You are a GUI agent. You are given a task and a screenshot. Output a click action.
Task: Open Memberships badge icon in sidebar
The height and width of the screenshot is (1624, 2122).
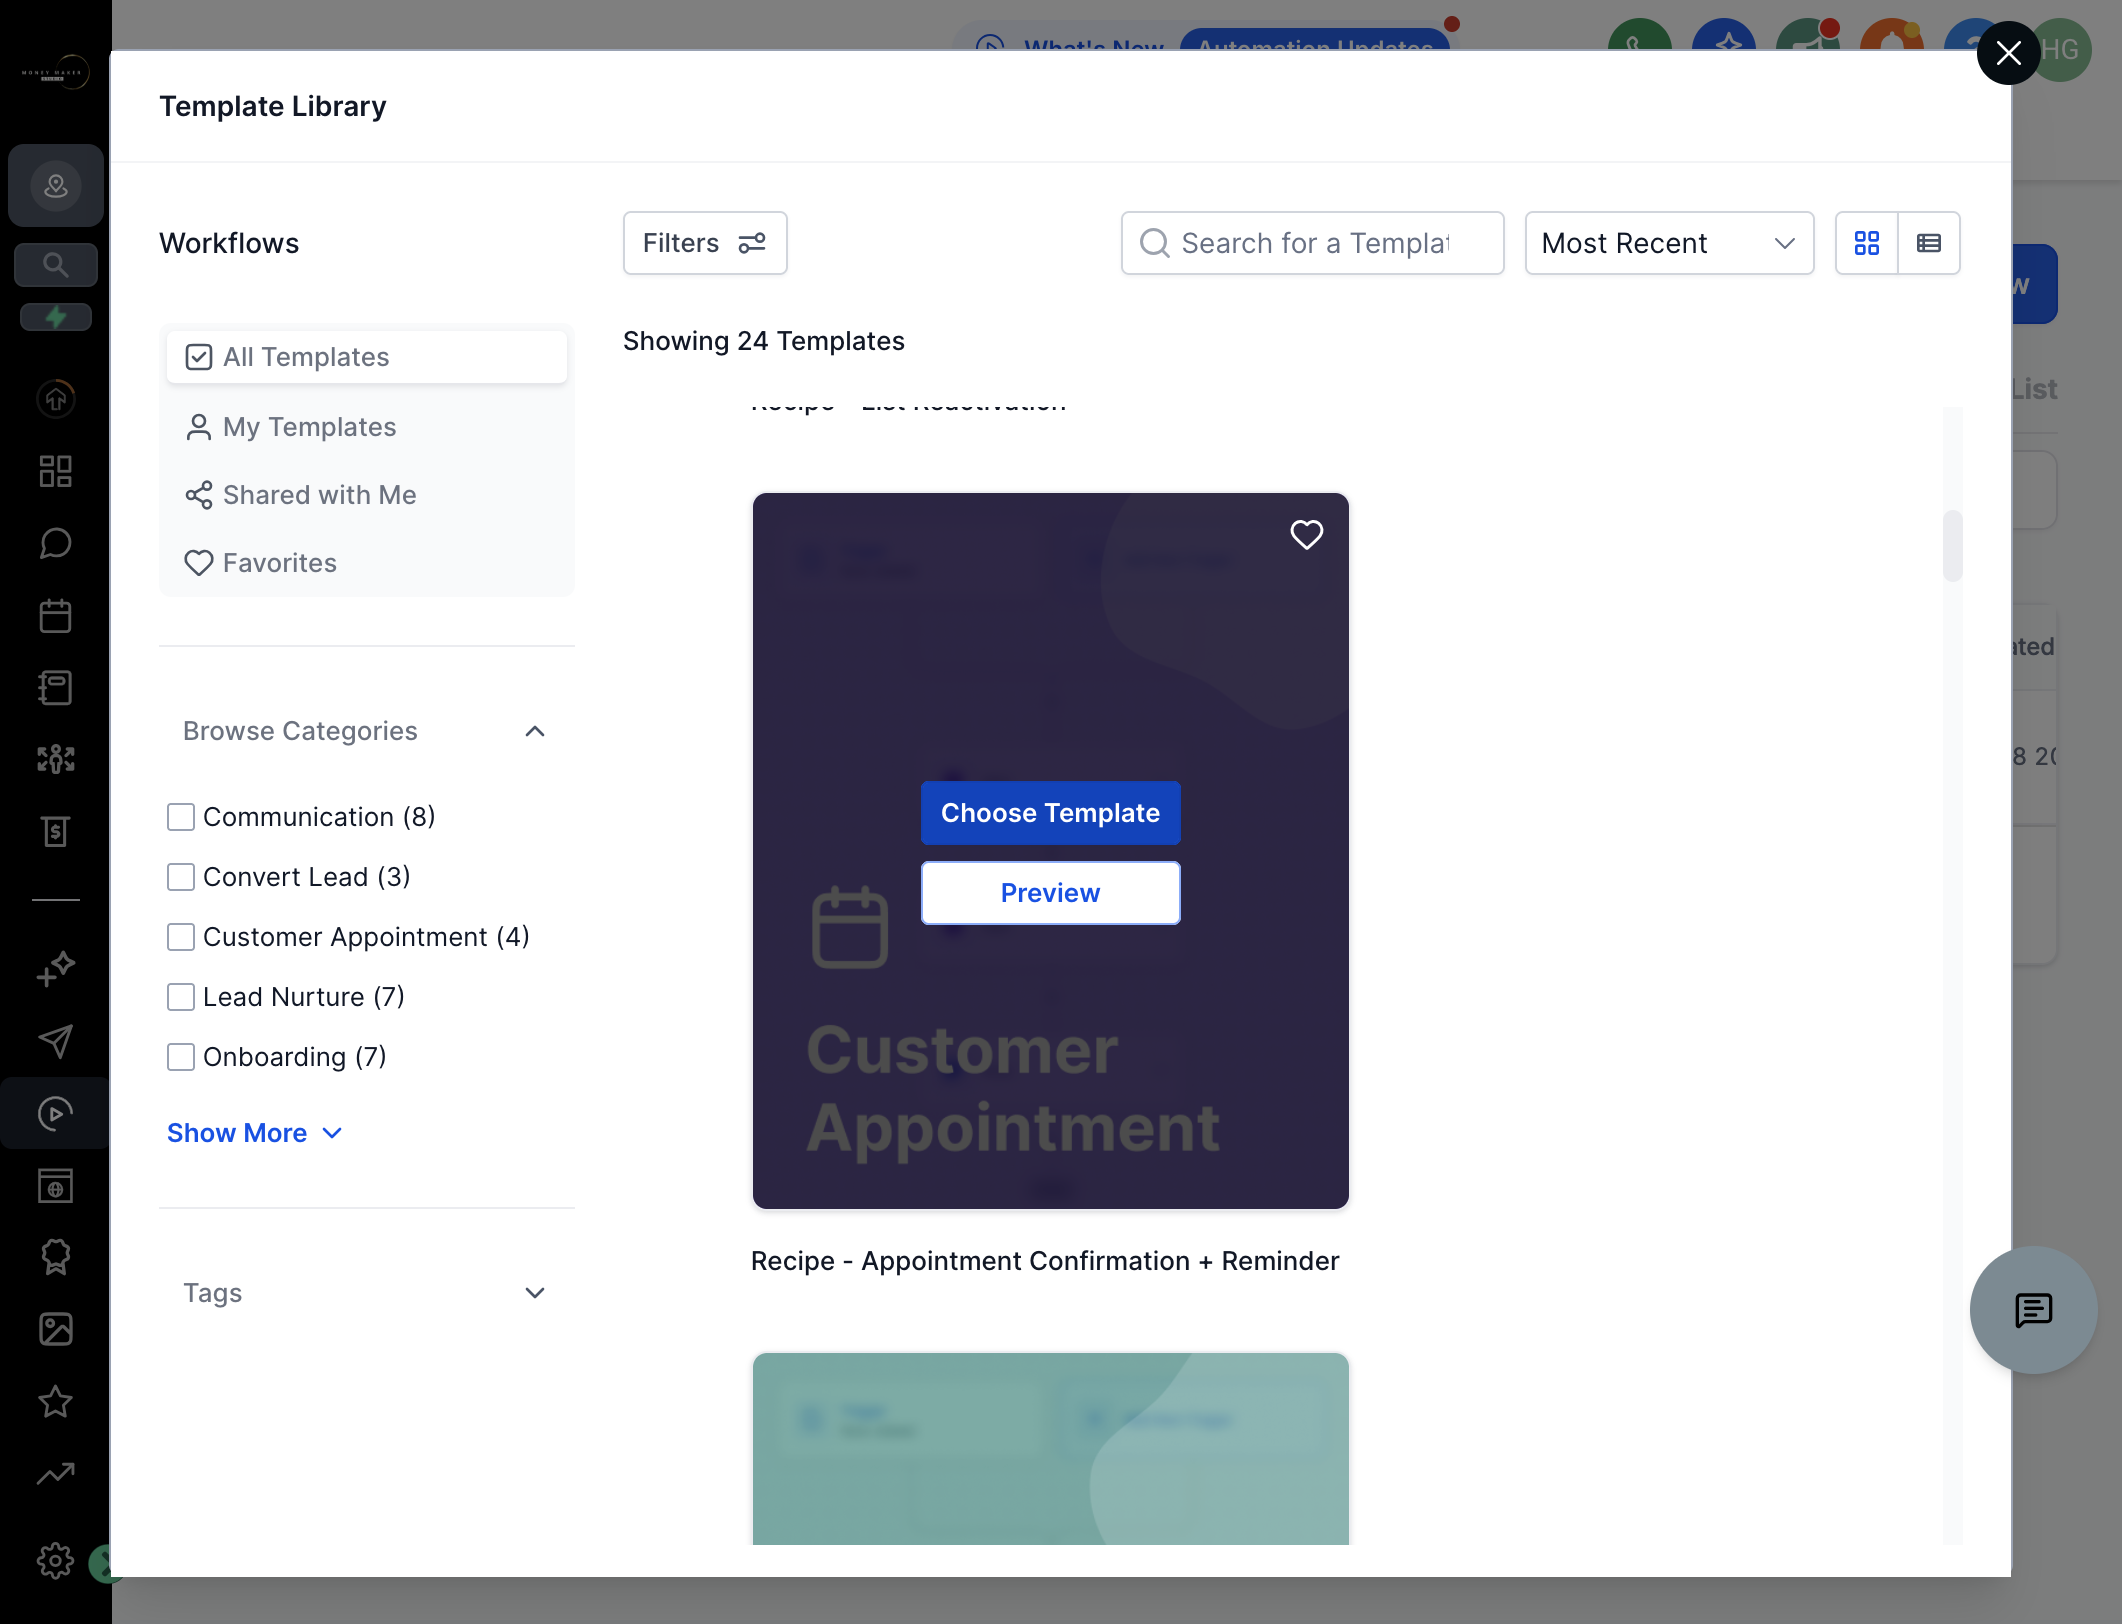click(56, 1257)
